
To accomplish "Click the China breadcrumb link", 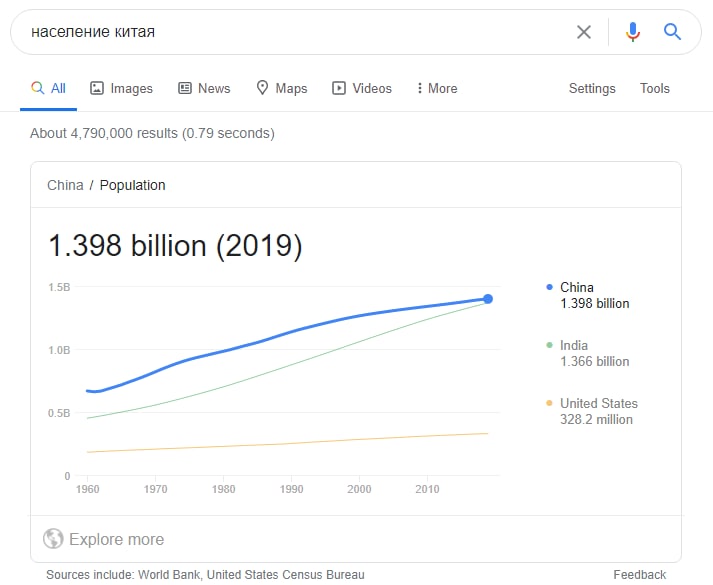I will click(x=65, y=185).
